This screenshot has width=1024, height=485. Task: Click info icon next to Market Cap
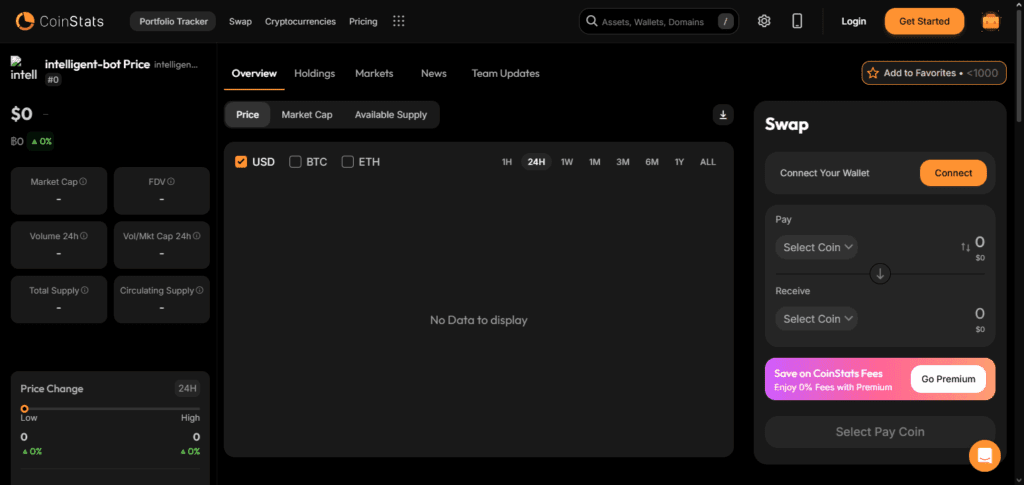84,181
